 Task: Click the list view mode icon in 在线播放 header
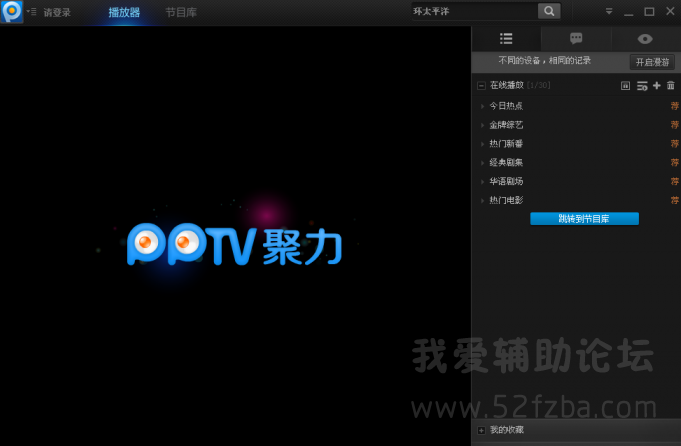coord(625,86)
